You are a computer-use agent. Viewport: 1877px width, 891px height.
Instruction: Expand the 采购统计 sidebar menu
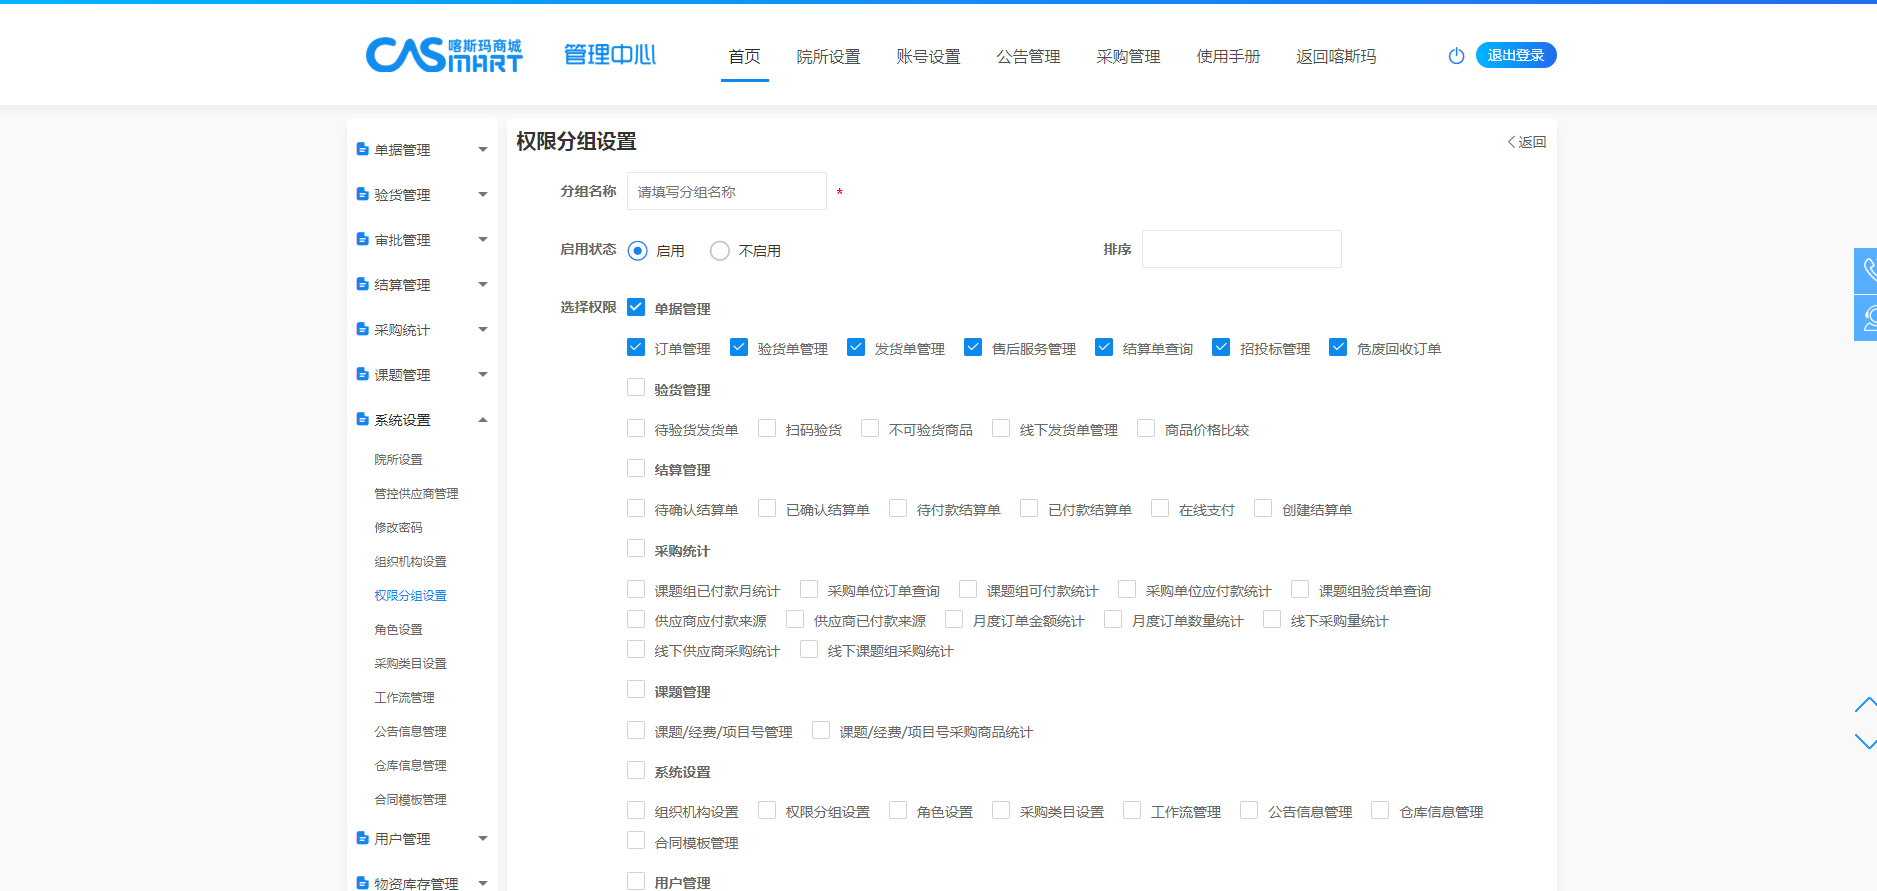(x=422, y=330)
